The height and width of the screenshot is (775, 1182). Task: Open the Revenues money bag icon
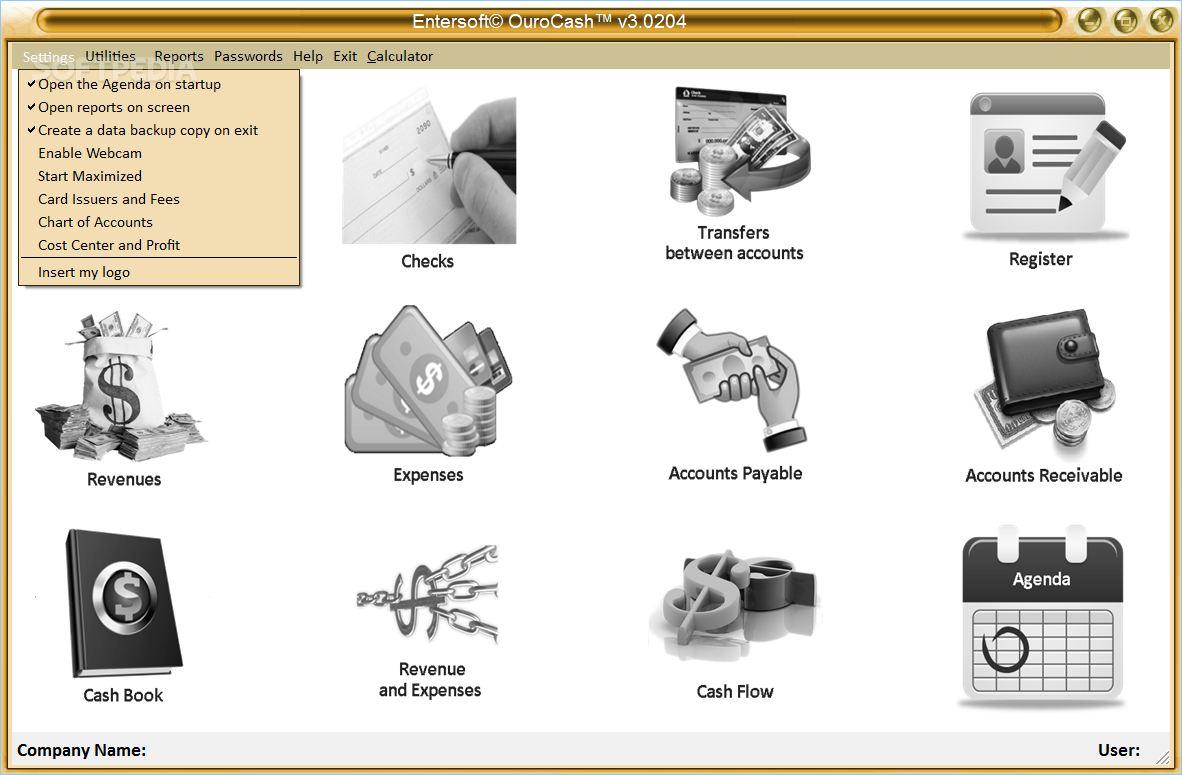coord(121,386)
